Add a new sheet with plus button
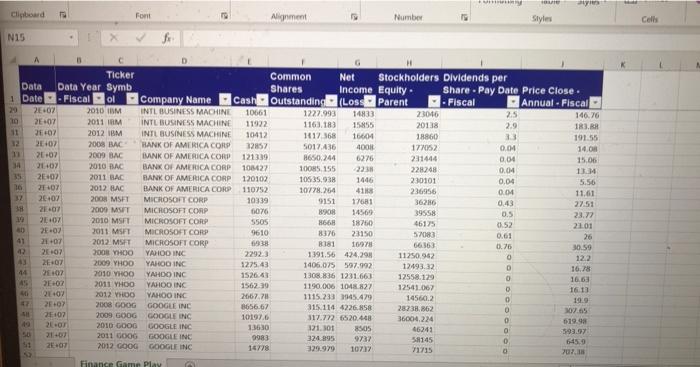The image size is (700, 367). (x=189, y=364)
